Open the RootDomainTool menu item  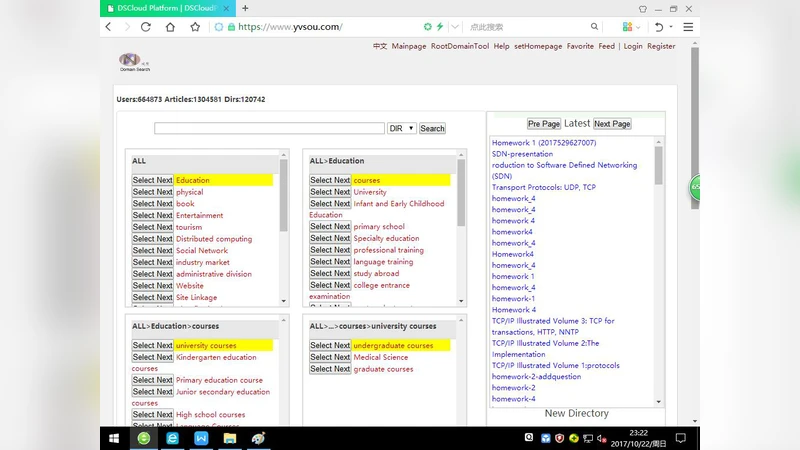pyautogui.click(x=460, y=46)
